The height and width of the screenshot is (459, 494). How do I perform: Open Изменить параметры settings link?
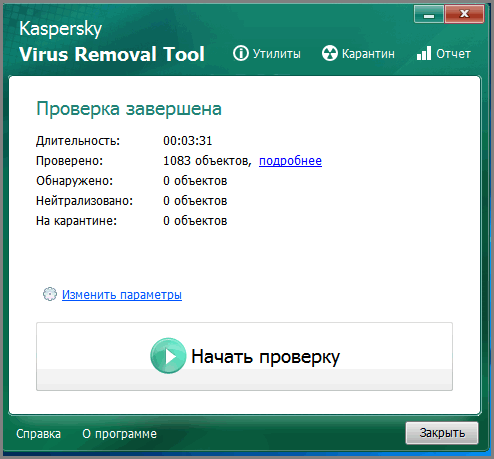[x=122, y=295]
